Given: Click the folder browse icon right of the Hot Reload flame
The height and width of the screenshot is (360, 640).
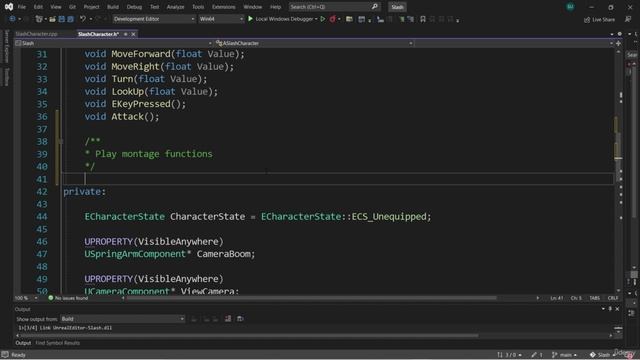Looking at the screenshot, I should 349,19.
